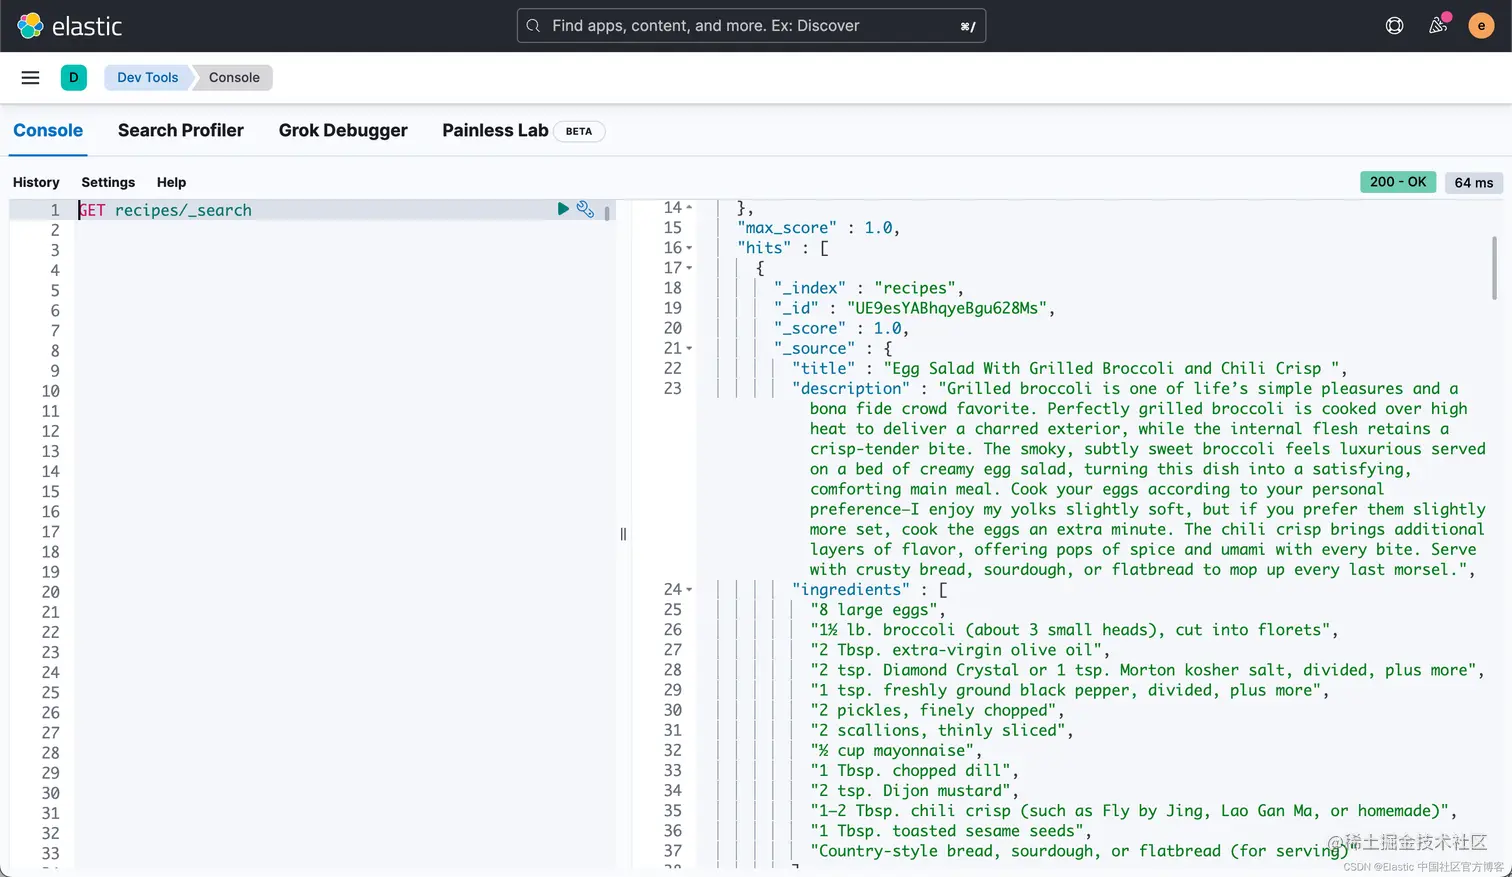
Task: Click the "description" key on line 23
Action: click(851, 388)
